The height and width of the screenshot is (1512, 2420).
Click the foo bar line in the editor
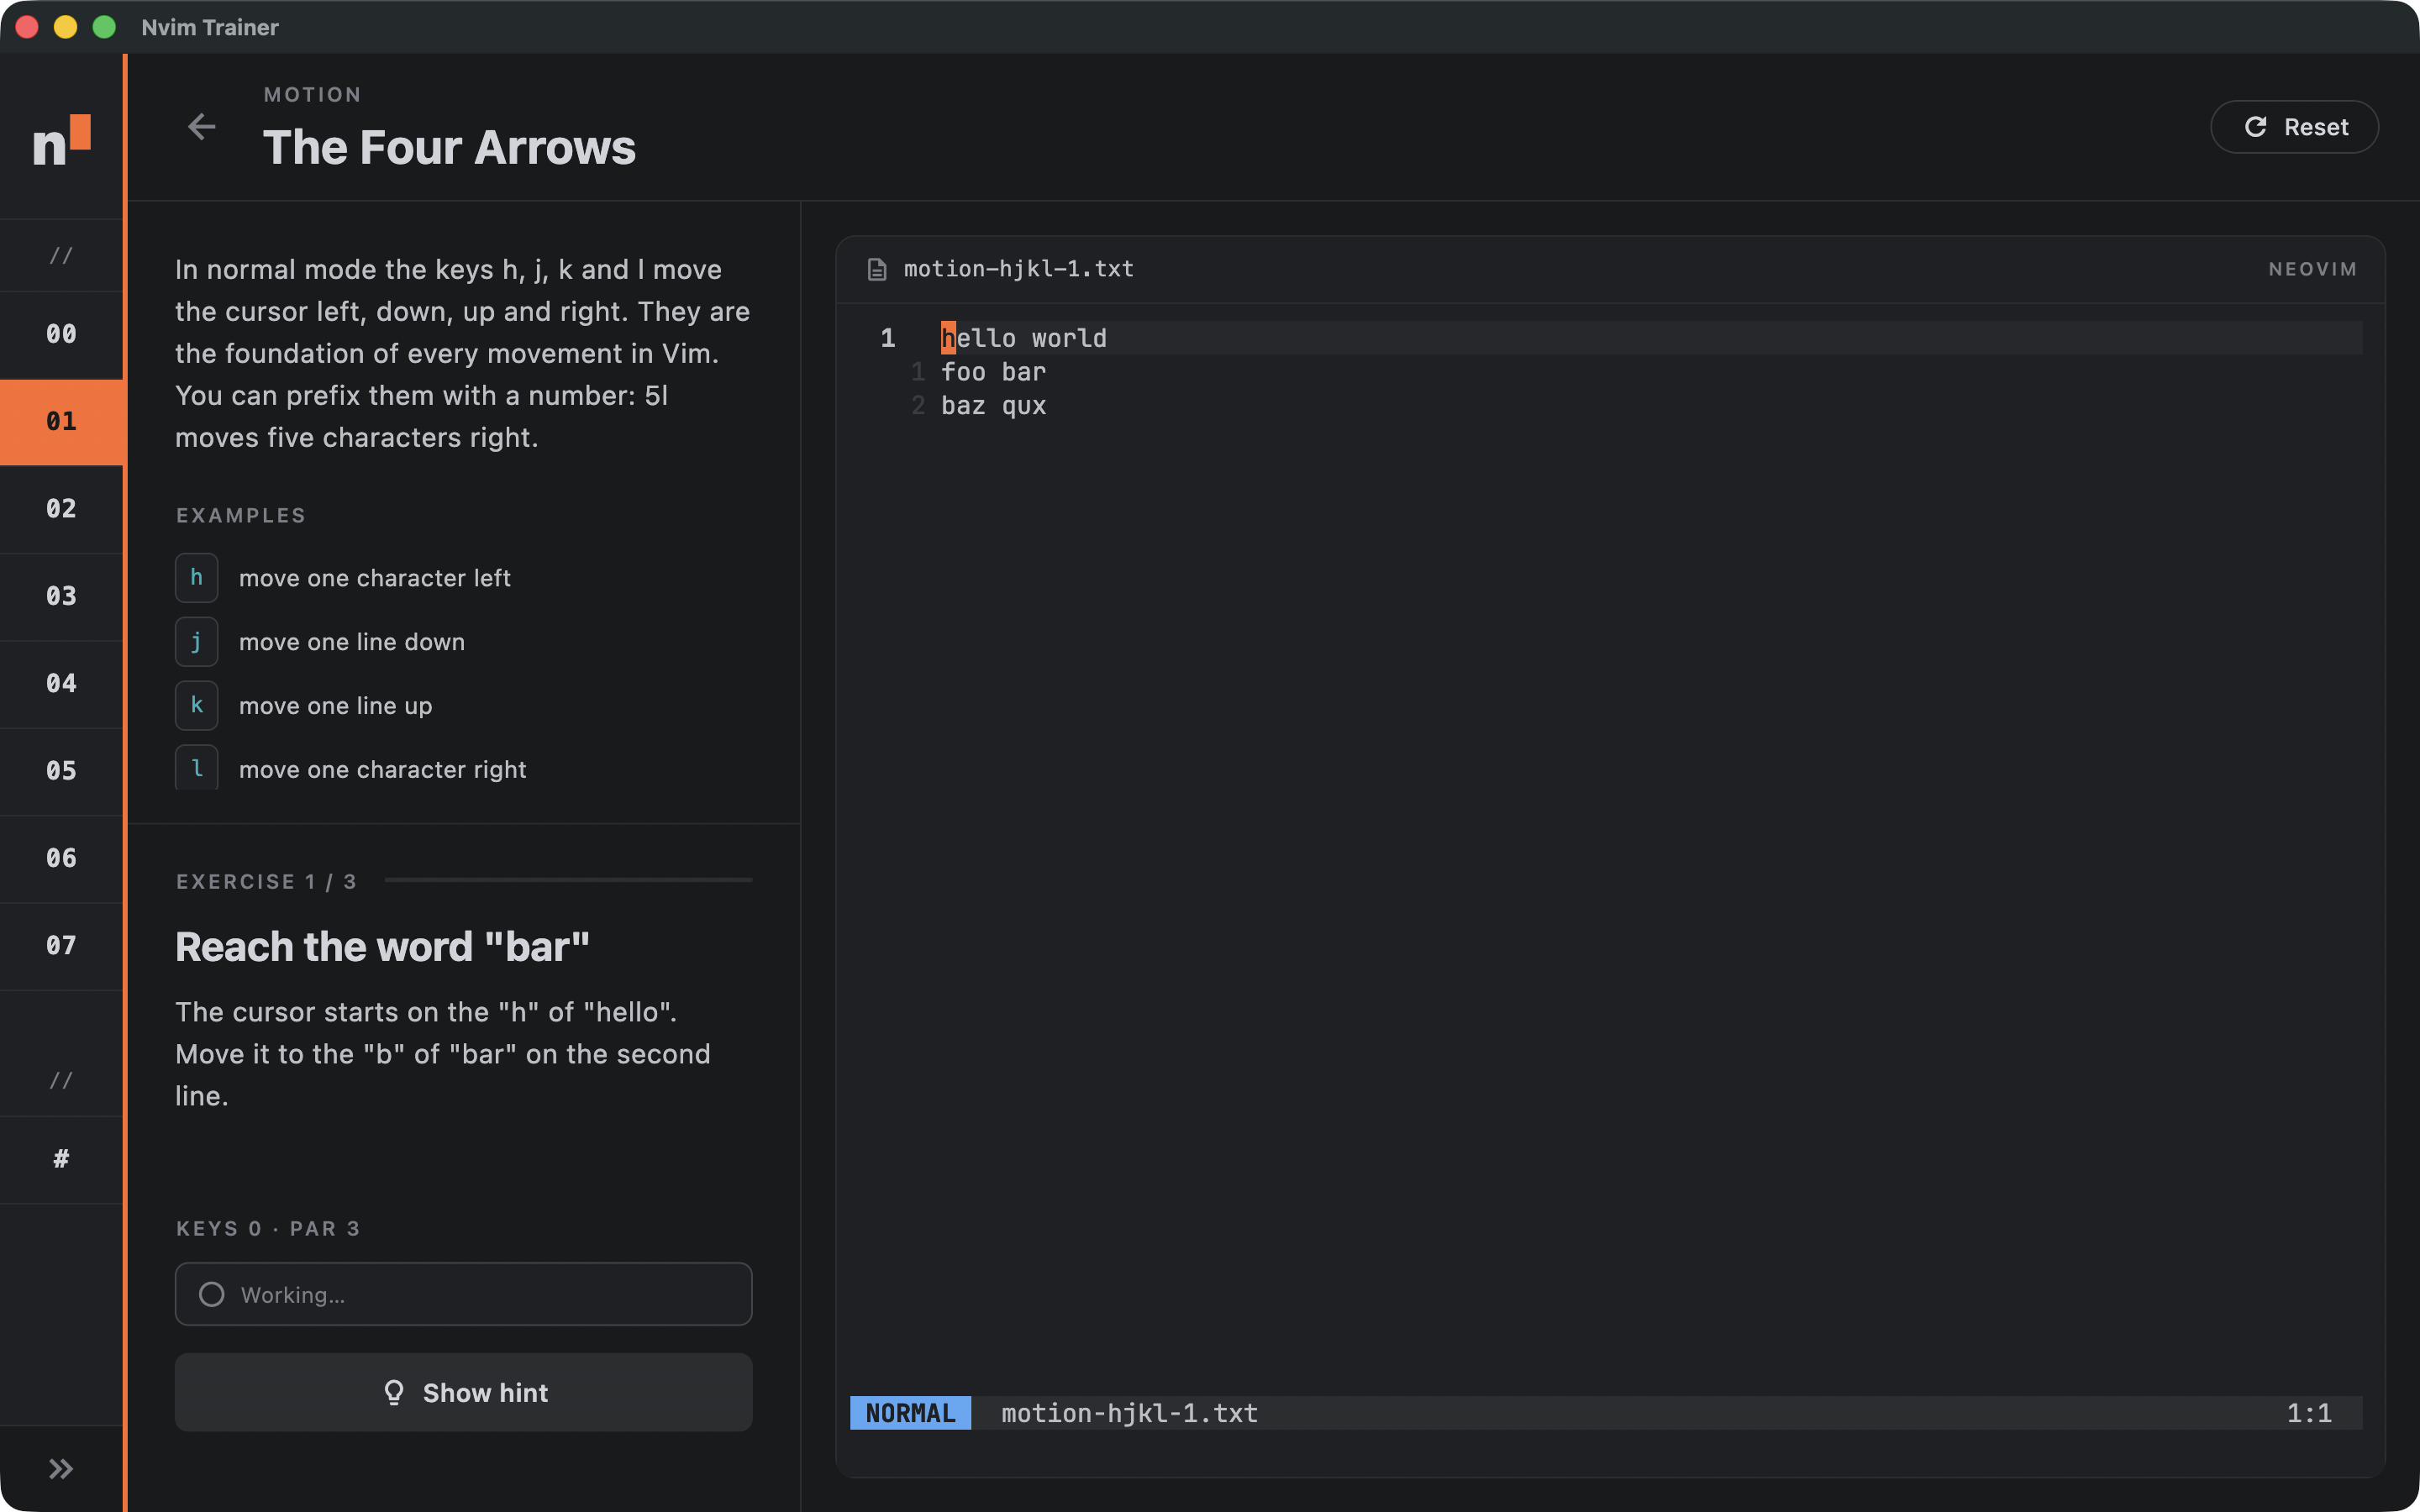993,372
